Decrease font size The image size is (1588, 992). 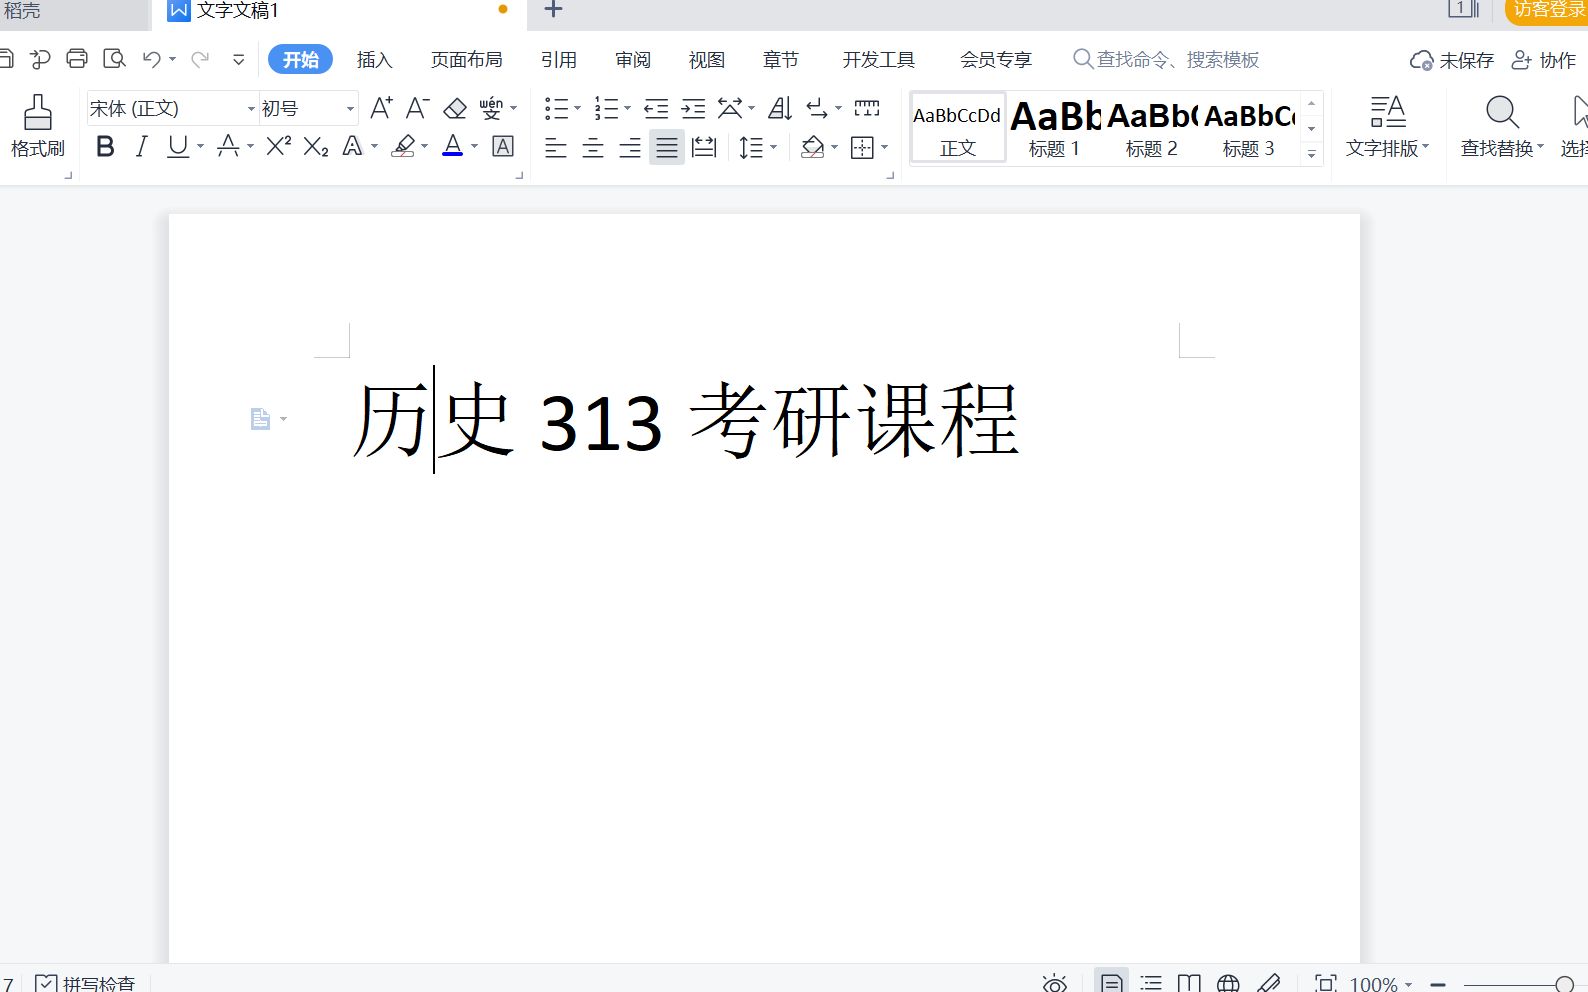(418, 108)
